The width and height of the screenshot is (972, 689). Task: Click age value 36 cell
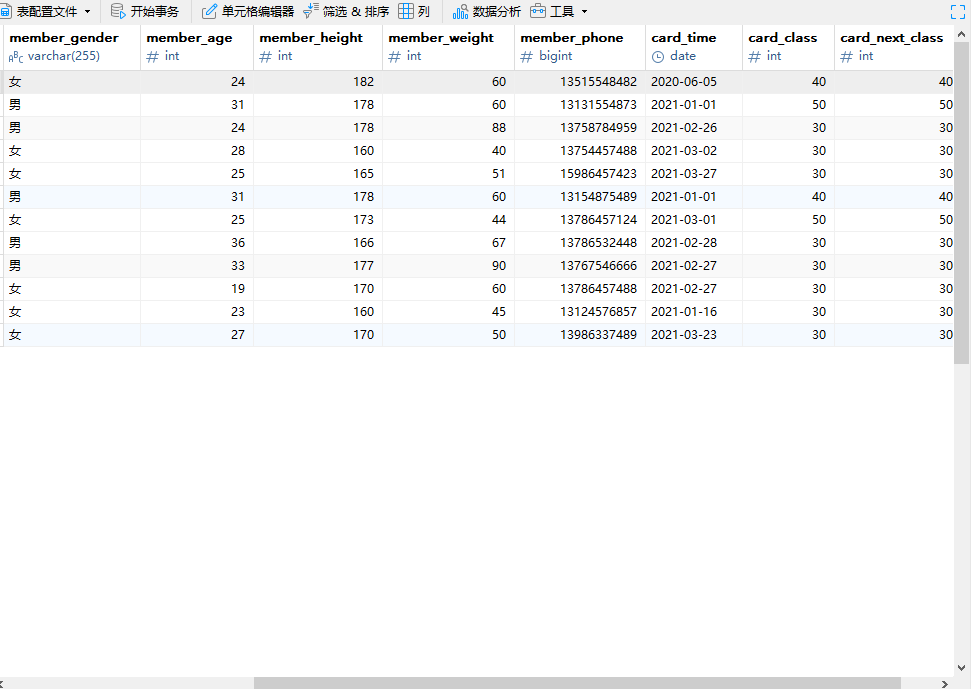click(x=197, y=242)
